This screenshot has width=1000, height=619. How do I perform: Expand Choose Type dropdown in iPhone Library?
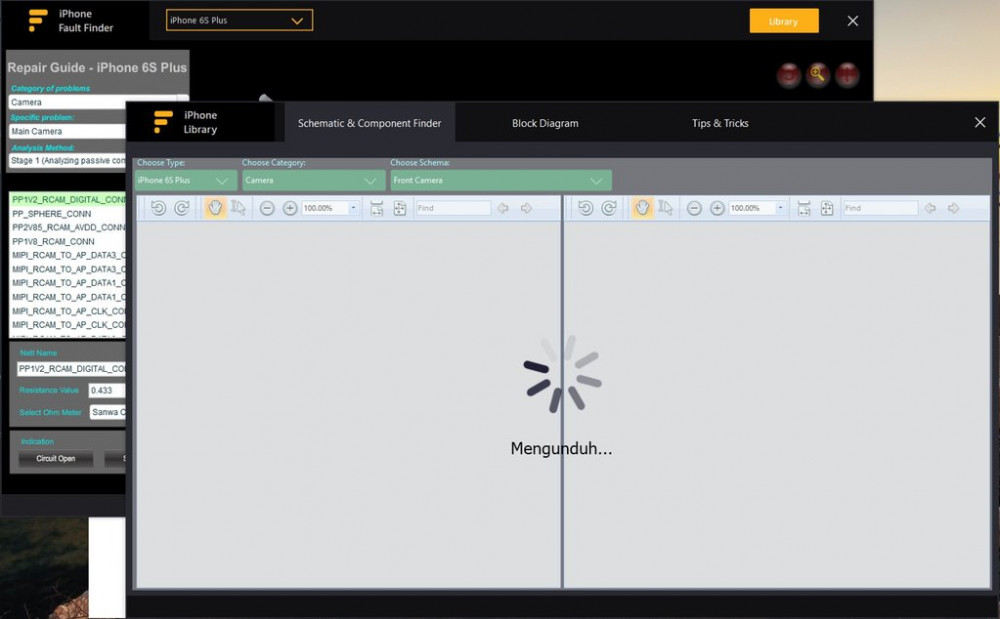click(186, 180)
